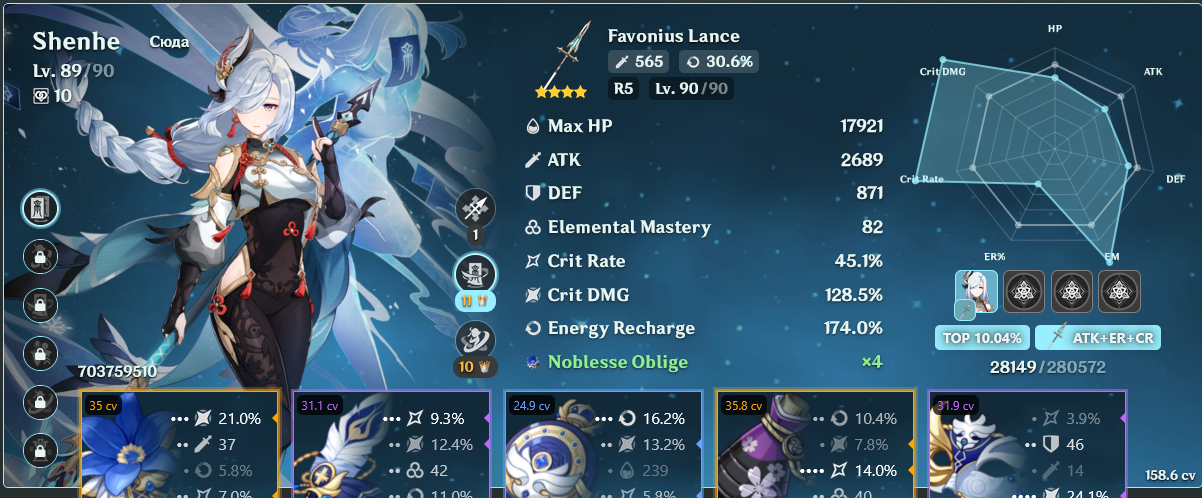Image resolution: width=1202 pixels, height=498 pixels.
Task: Click the second locked constellation icon
Action: click(41, 304)
